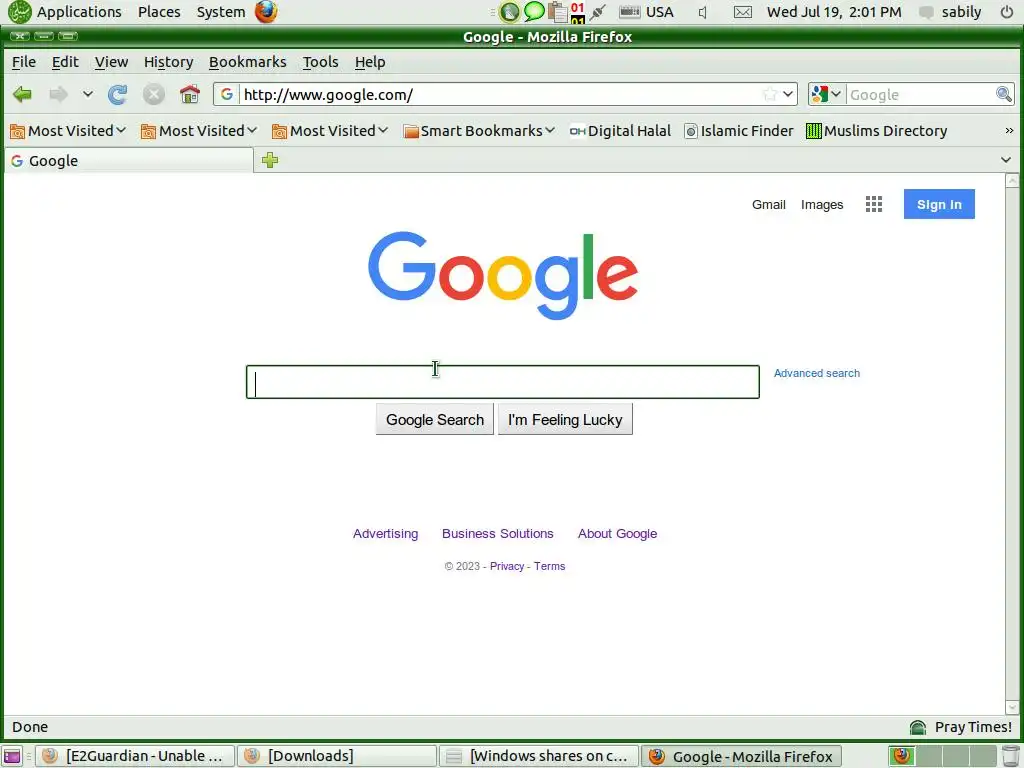Click the URL address field
This screenshot has height=768, width=1024.
500,95
